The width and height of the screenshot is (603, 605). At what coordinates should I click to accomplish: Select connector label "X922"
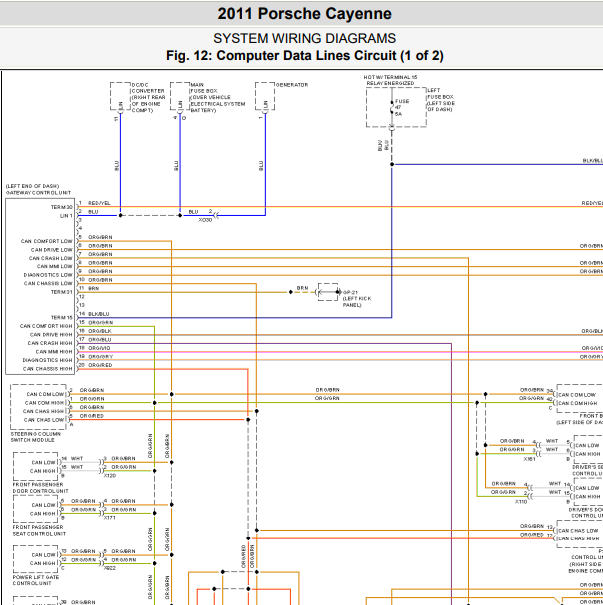click(x=110, y=568)
